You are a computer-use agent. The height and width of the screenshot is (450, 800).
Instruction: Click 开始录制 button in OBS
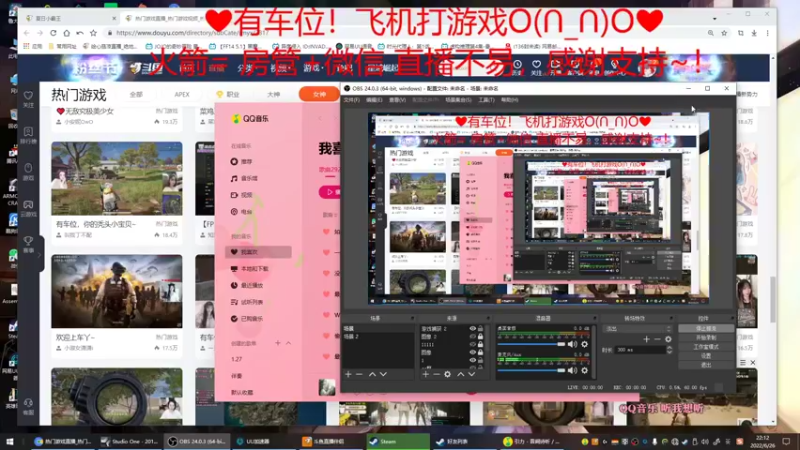click(706, 338)
